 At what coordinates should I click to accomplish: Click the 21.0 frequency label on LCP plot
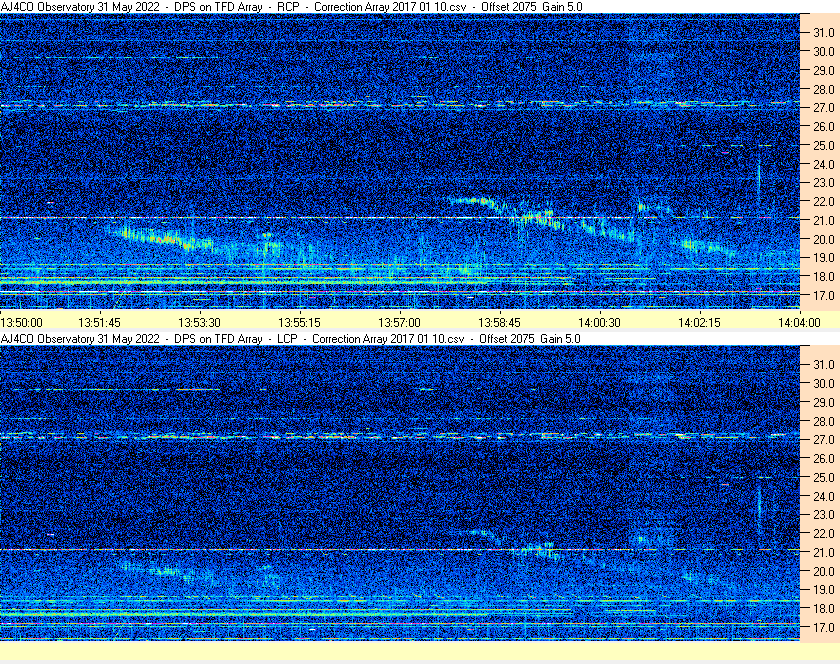pos(824,553)
